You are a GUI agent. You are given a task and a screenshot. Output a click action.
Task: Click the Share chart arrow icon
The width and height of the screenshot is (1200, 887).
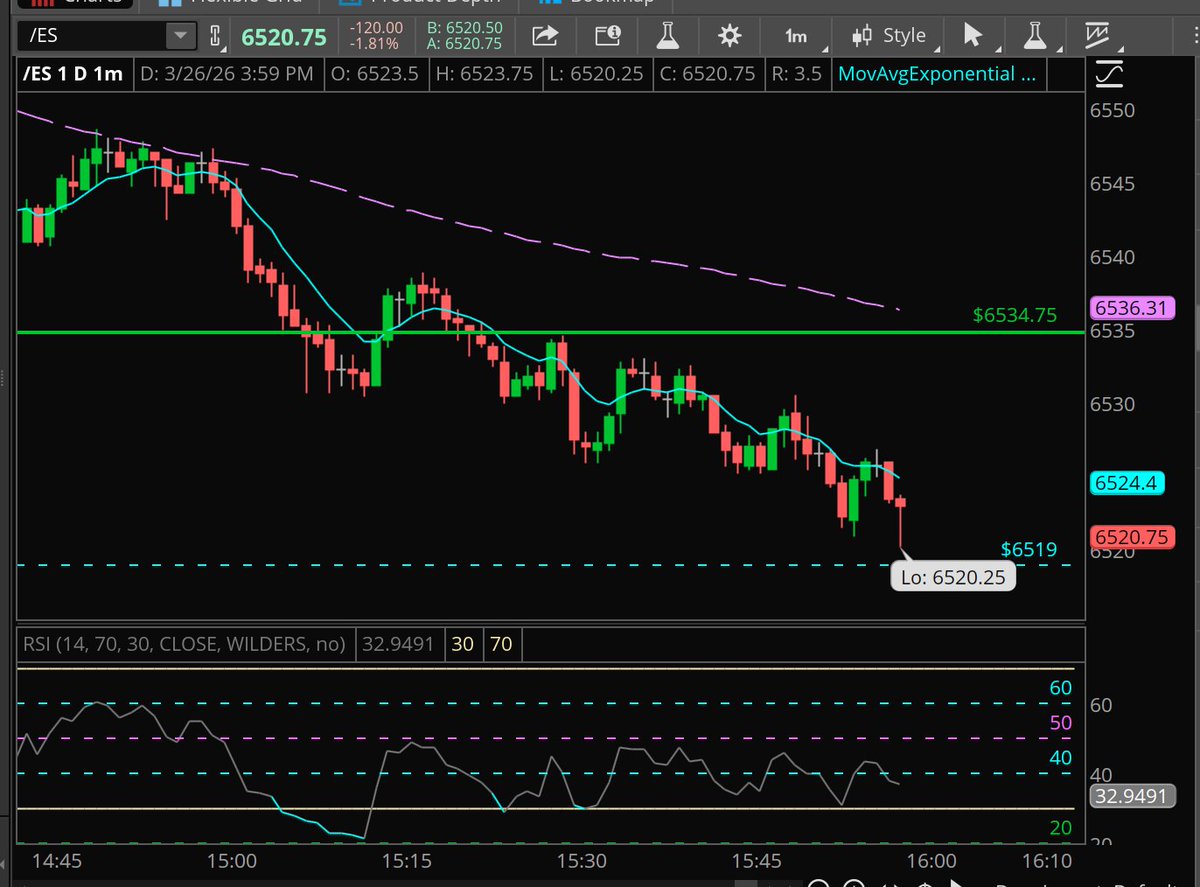click(x=545, y=36)
